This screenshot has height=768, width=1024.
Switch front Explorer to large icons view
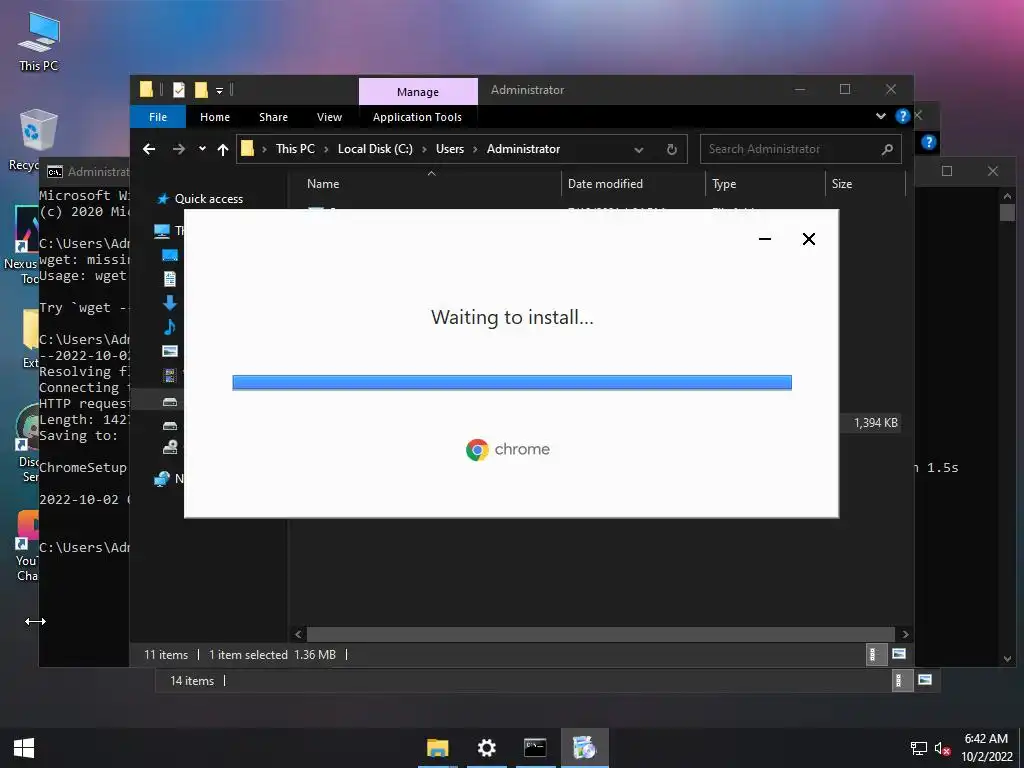click(899, 654)
